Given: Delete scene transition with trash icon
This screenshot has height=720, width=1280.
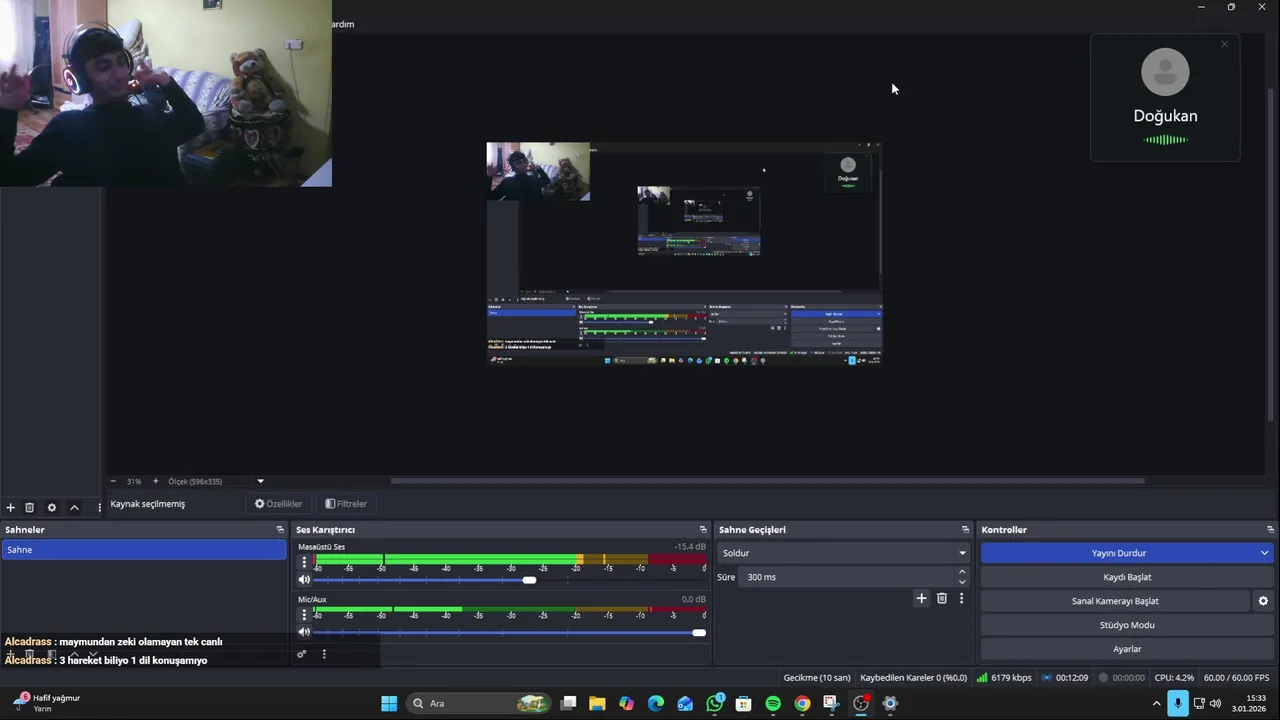Looking at the screenshot, I should [942, 598].
